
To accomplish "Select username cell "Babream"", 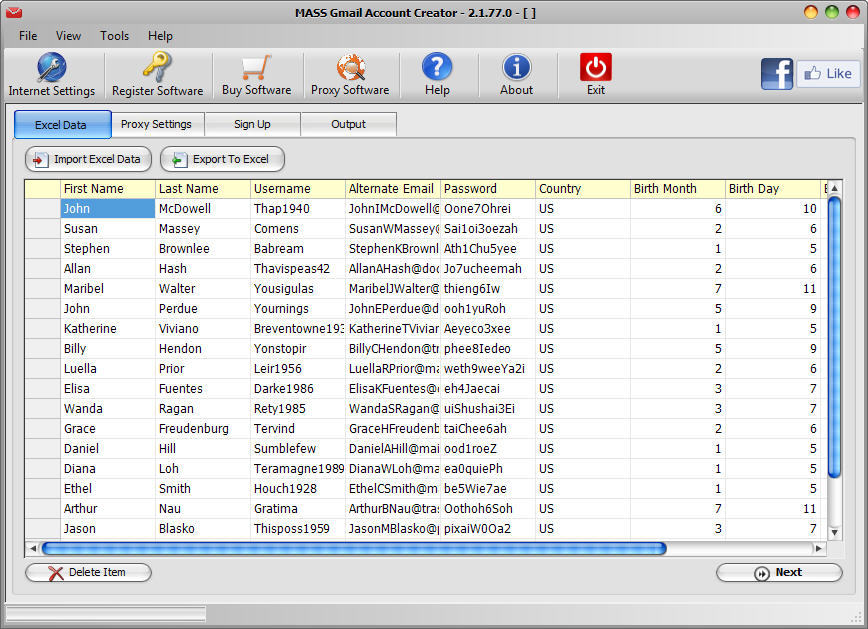I will [298, 249].
